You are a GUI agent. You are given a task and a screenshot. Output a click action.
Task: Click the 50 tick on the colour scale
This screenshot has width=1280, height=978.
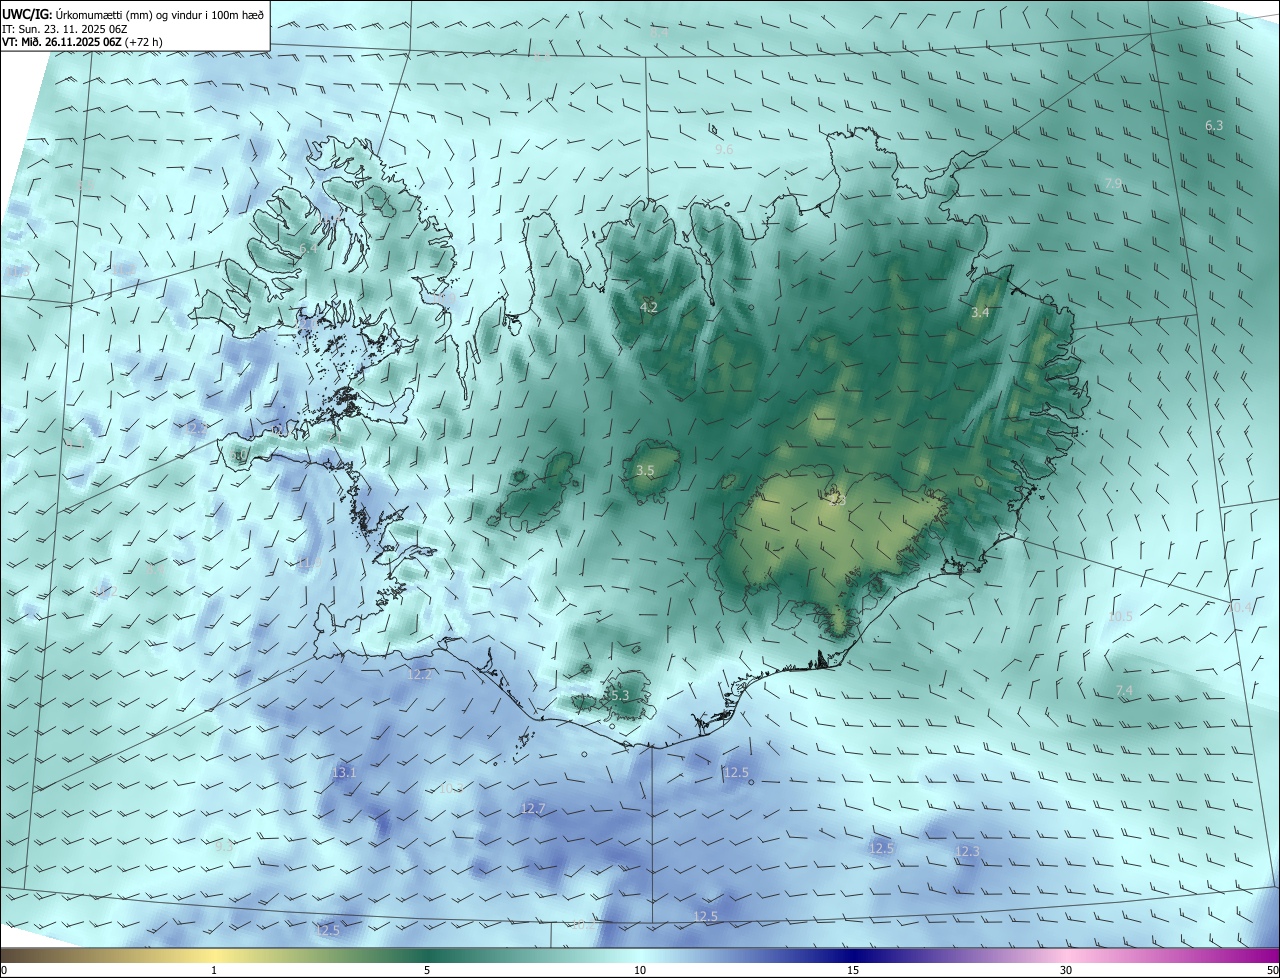click(1272, 970)
